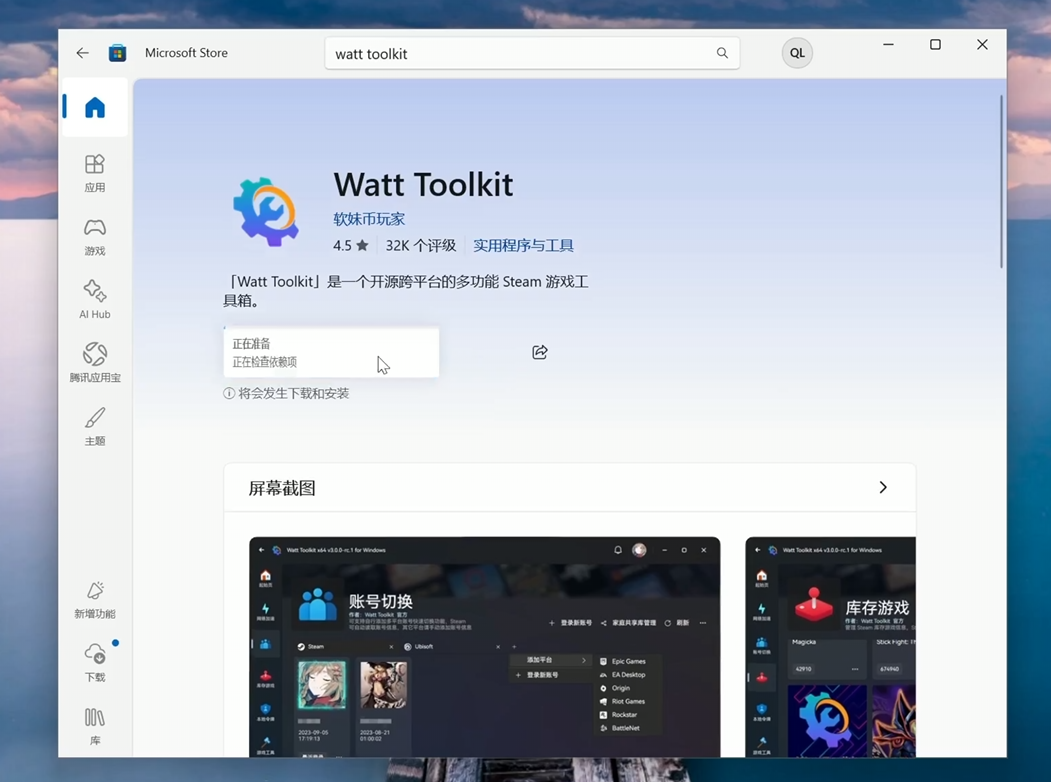The width and height of the screenshot is (1051, 782).
Task: Click the share icon for Watt Toolkit
Action: click(x=540, y=352)
